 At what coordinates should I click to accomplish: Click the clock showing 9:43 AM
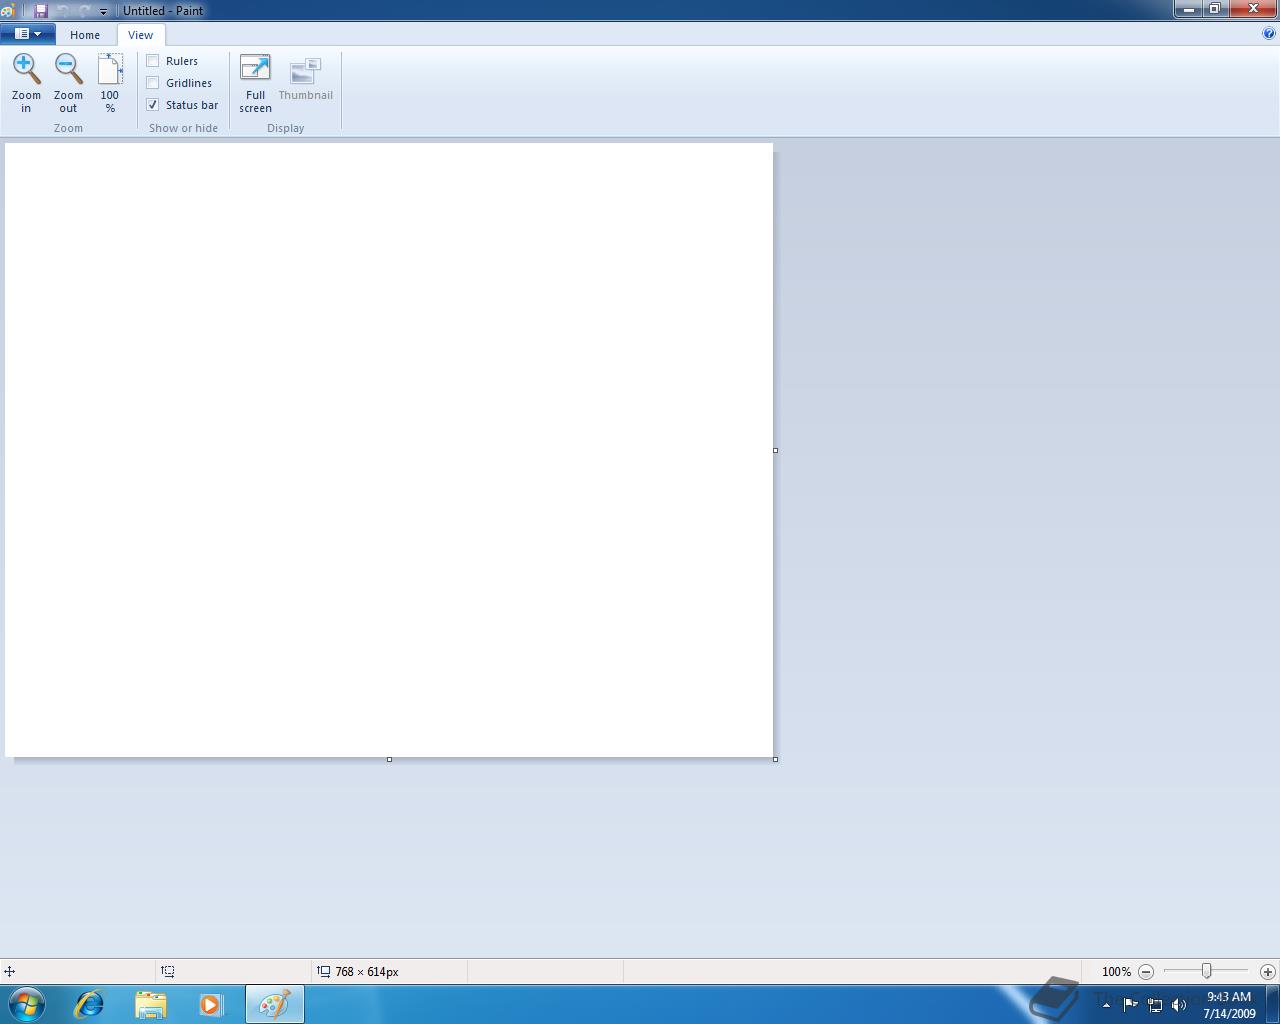pyautogui.click(x=1229, y=997)
